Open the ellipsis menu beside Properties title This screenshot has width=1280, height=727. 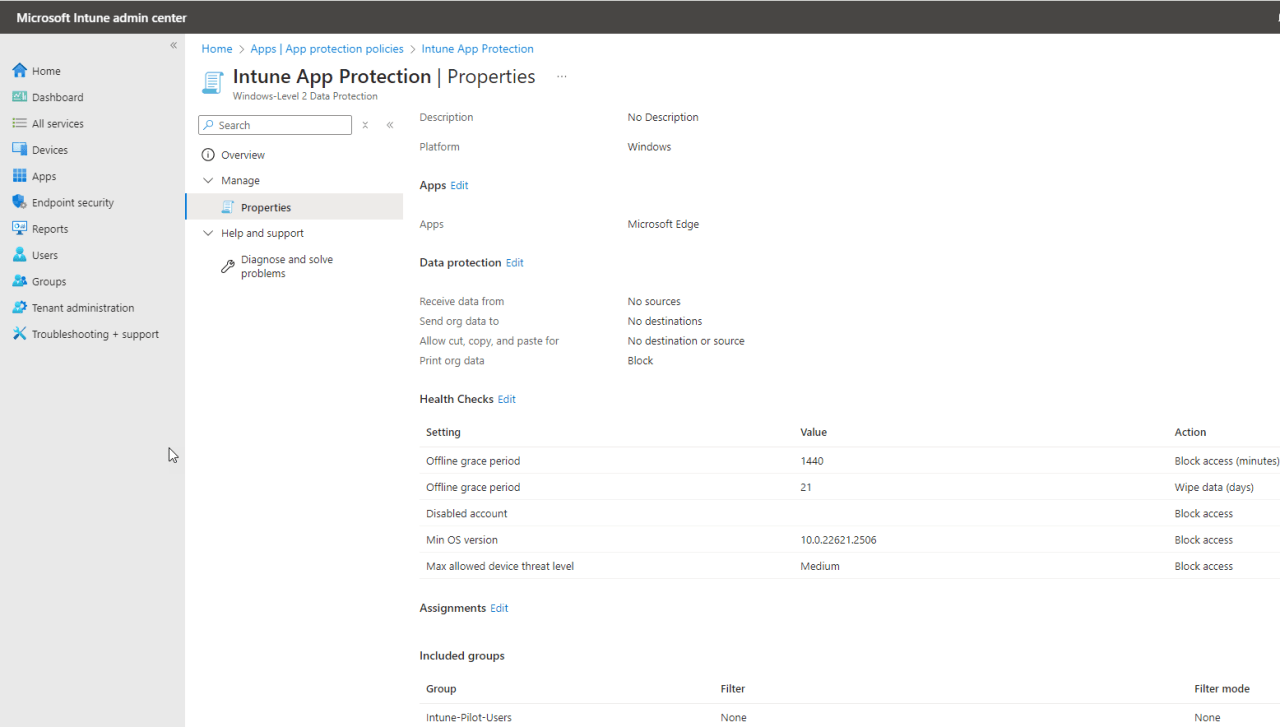pyautogui.click(x=561, y=76)
